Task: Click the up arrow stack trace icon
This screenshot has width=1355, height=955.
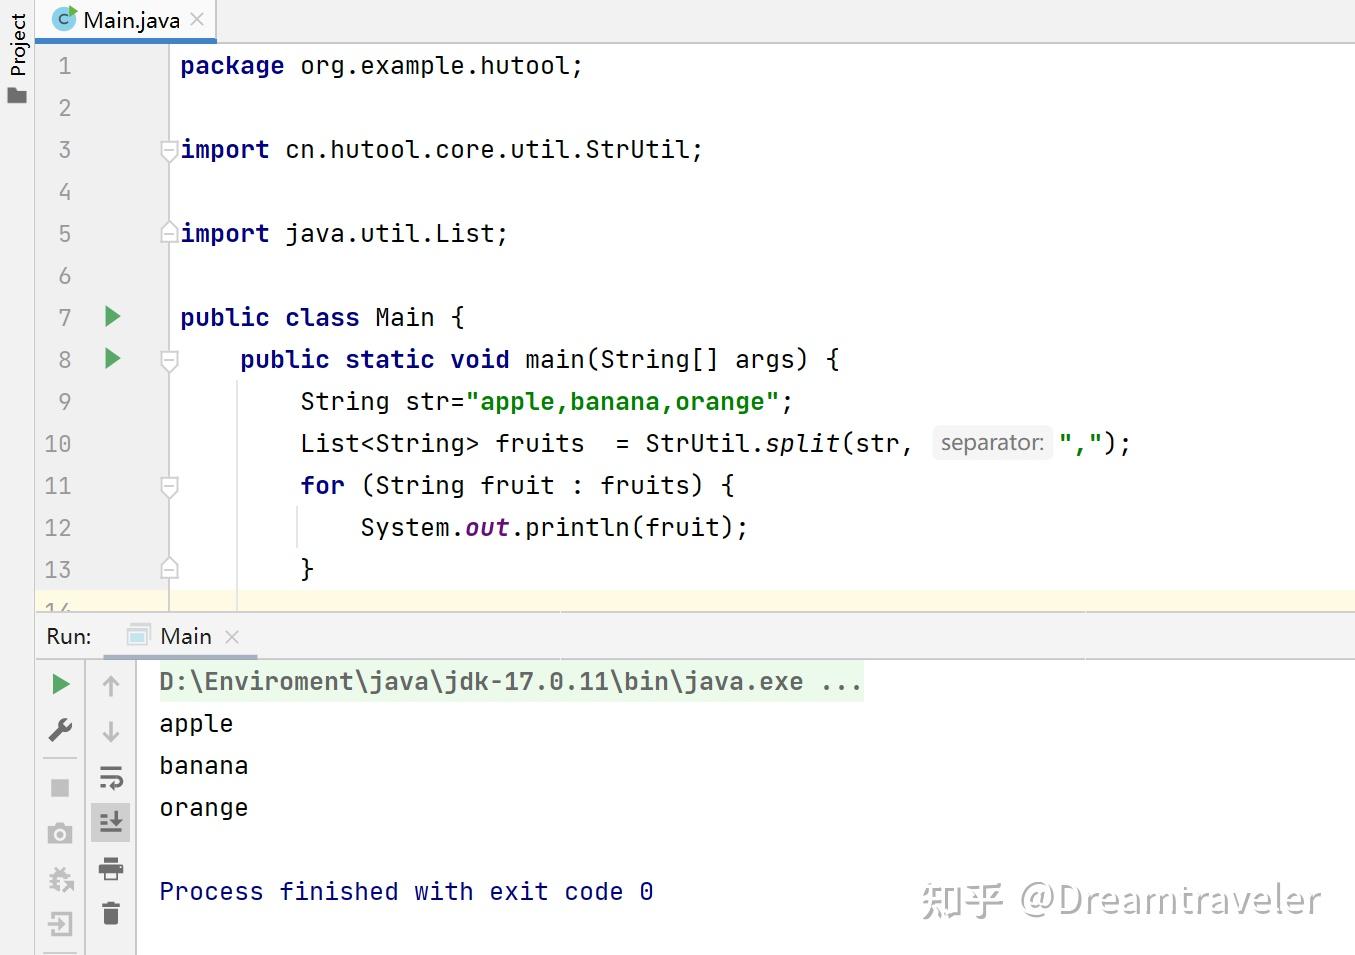Action: (x=111, y=686)
